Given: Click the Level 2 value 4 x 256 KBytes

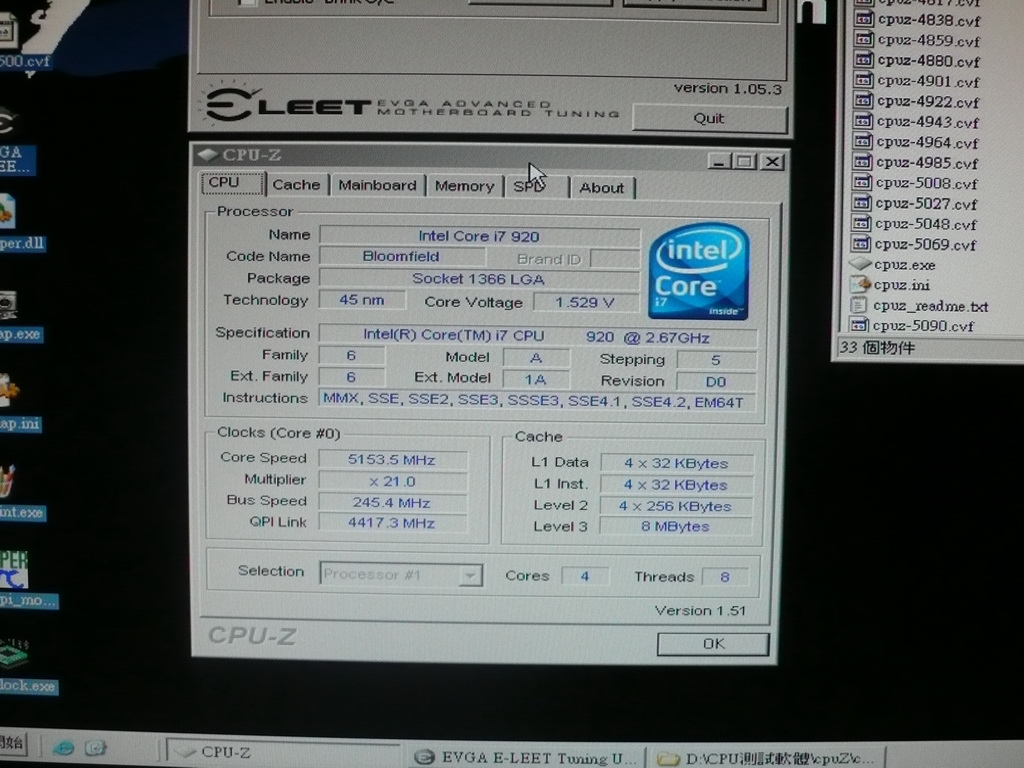Looking at the screenshot, I should coord(676,506).
